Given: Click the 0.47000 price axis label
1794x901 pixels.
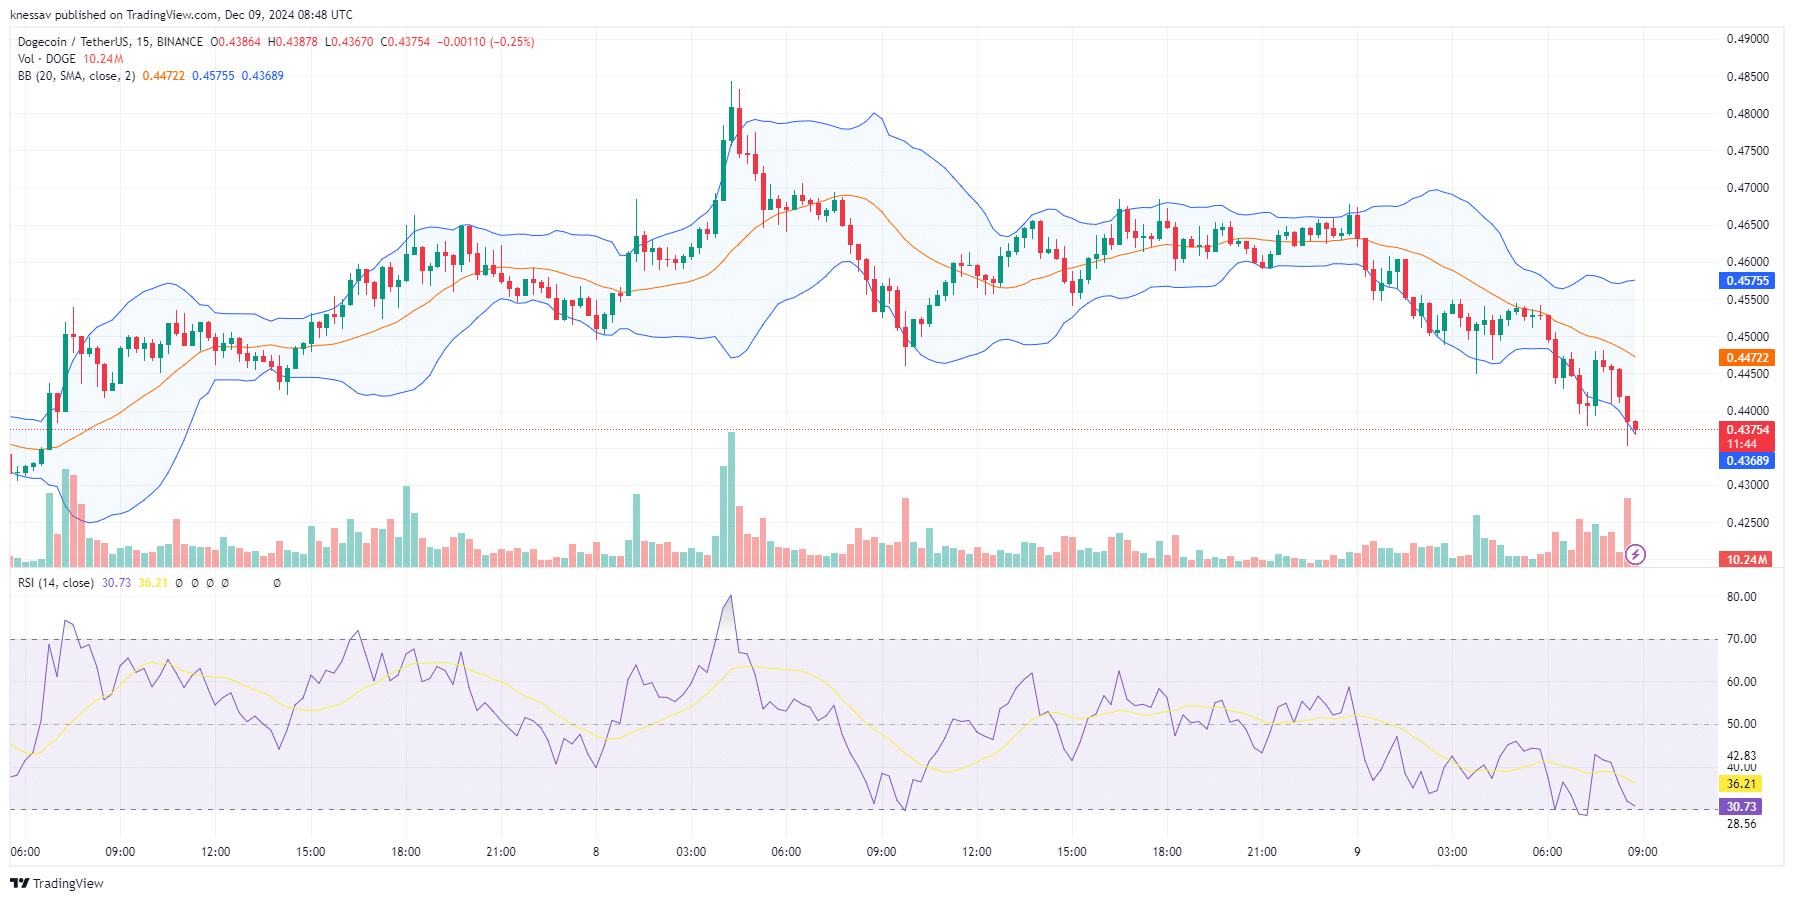Looking at the screenshot, I should [1747, 188].
